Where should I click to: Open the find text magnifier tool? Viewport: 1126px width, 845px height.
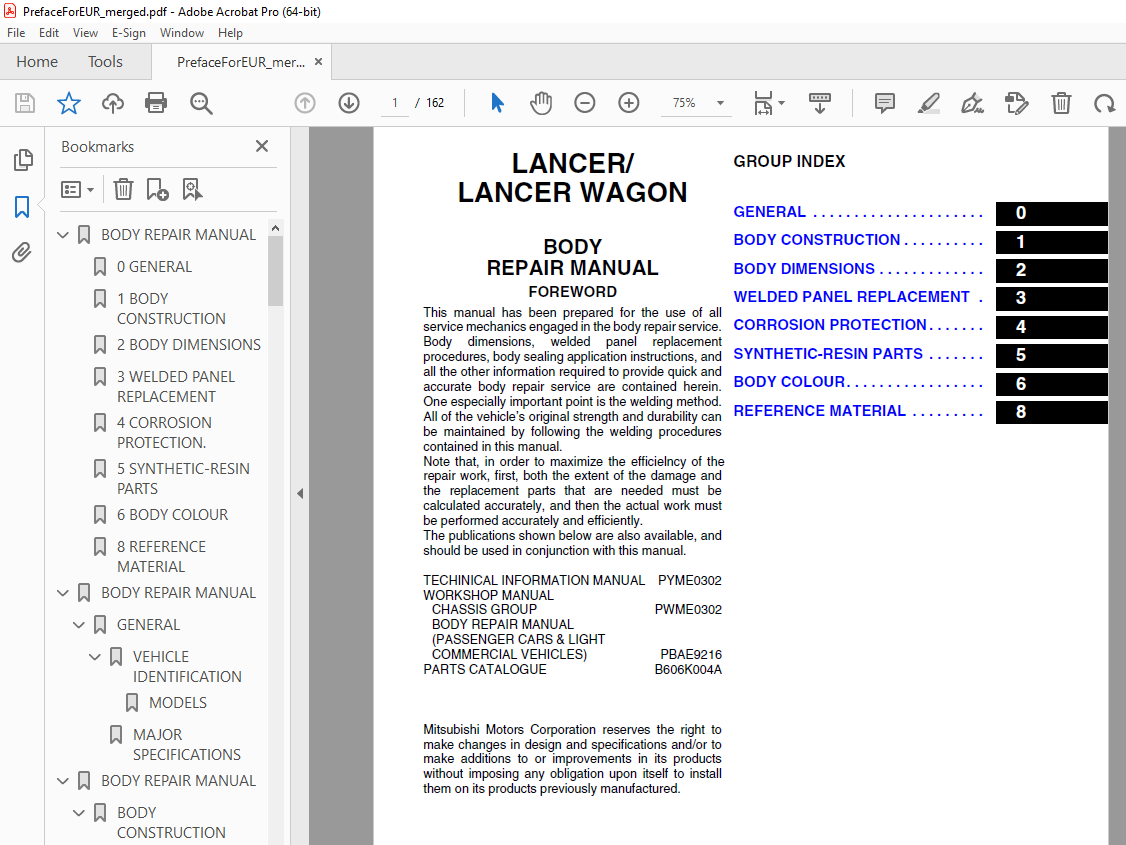[x=201, y=103]
